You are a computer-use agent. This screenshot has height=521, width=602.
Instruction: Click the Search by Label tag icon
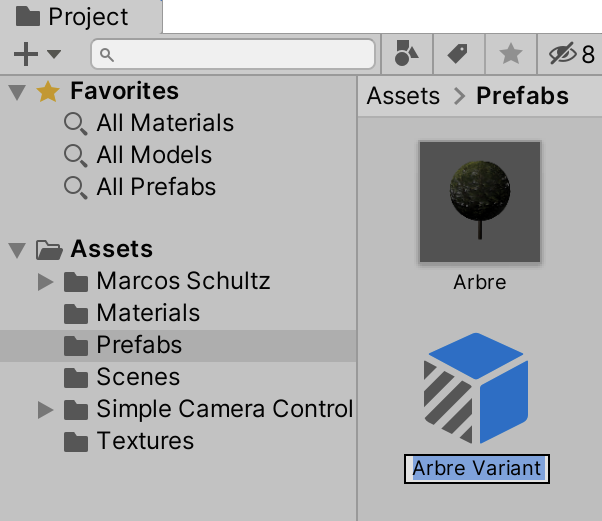458,54
